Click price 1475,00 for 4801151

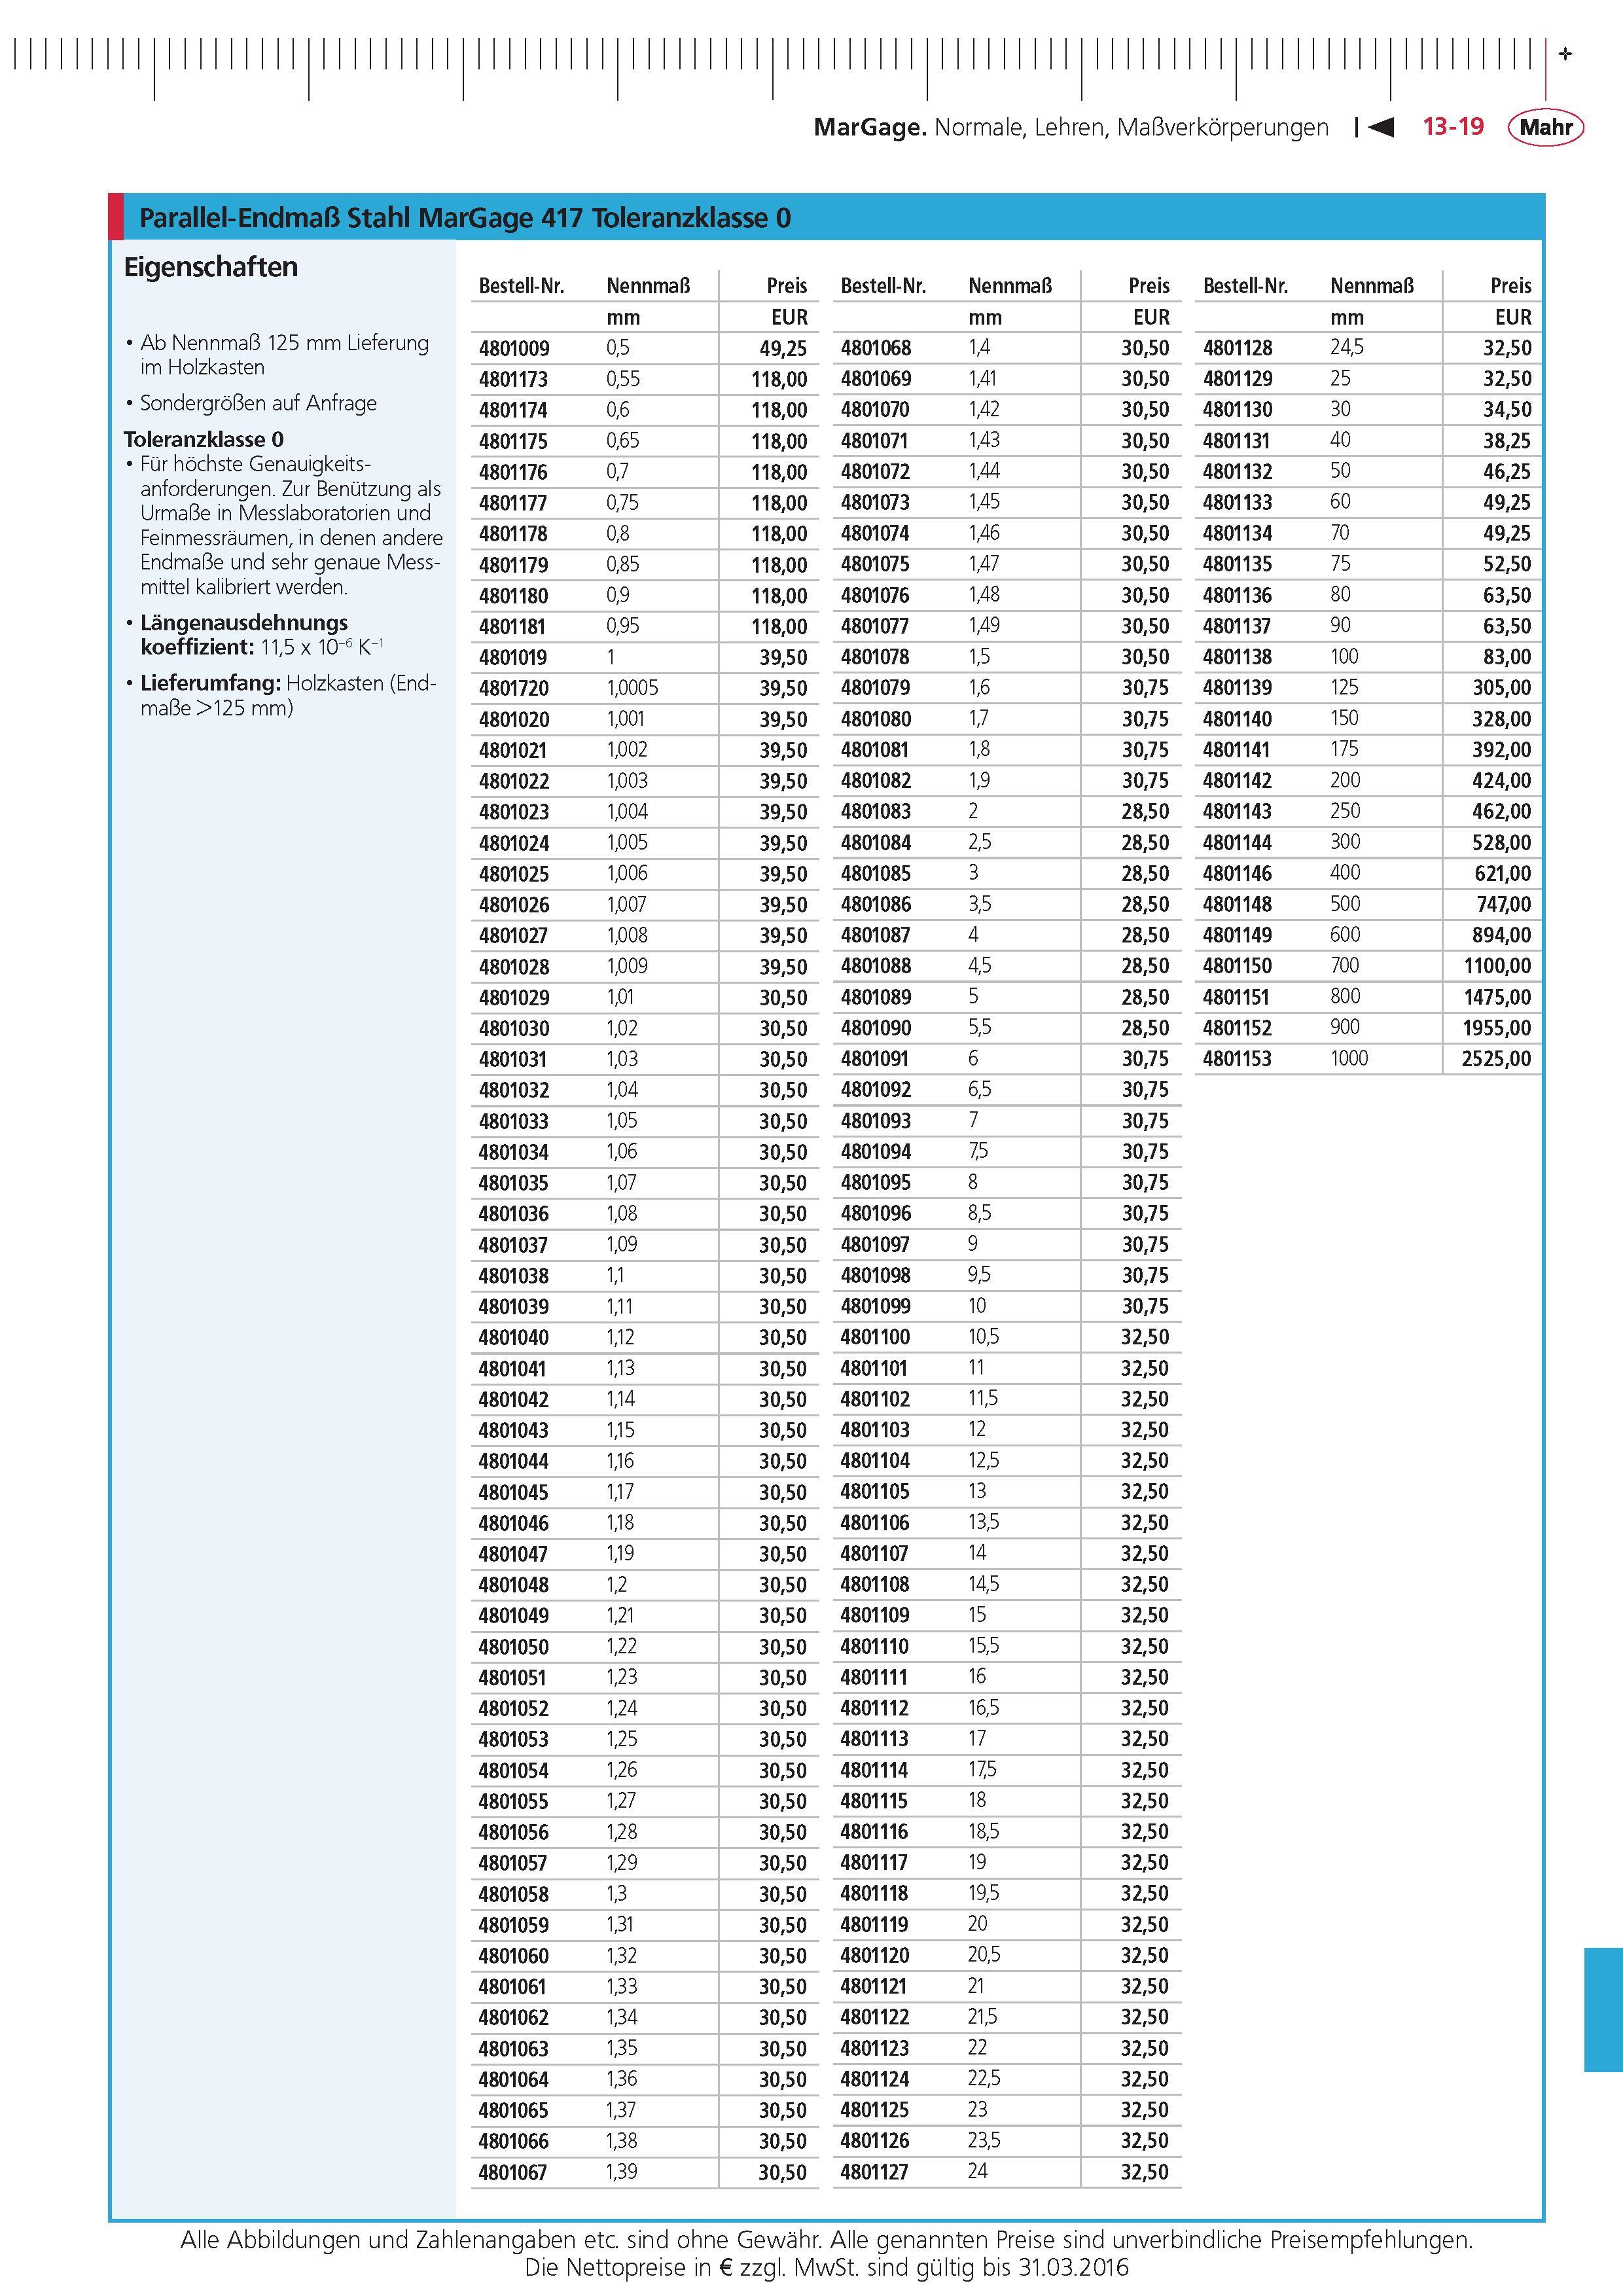[x=1497, y=997]
